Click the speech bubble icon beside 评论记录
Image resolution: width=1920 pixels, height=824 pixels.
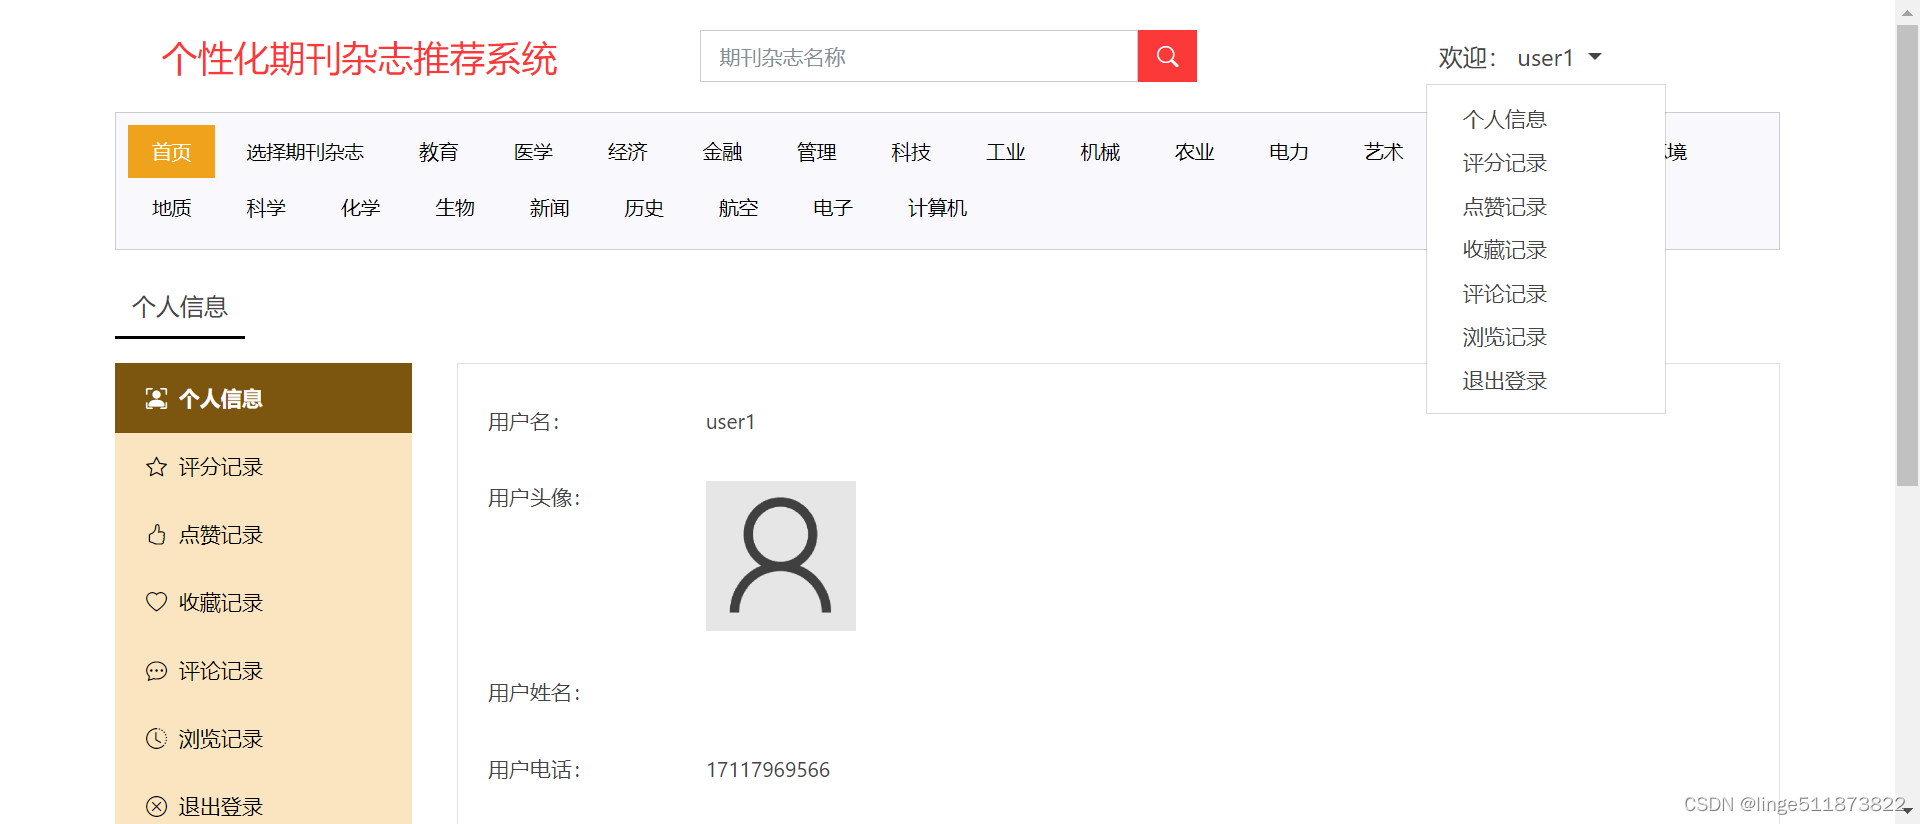(156, 671)
